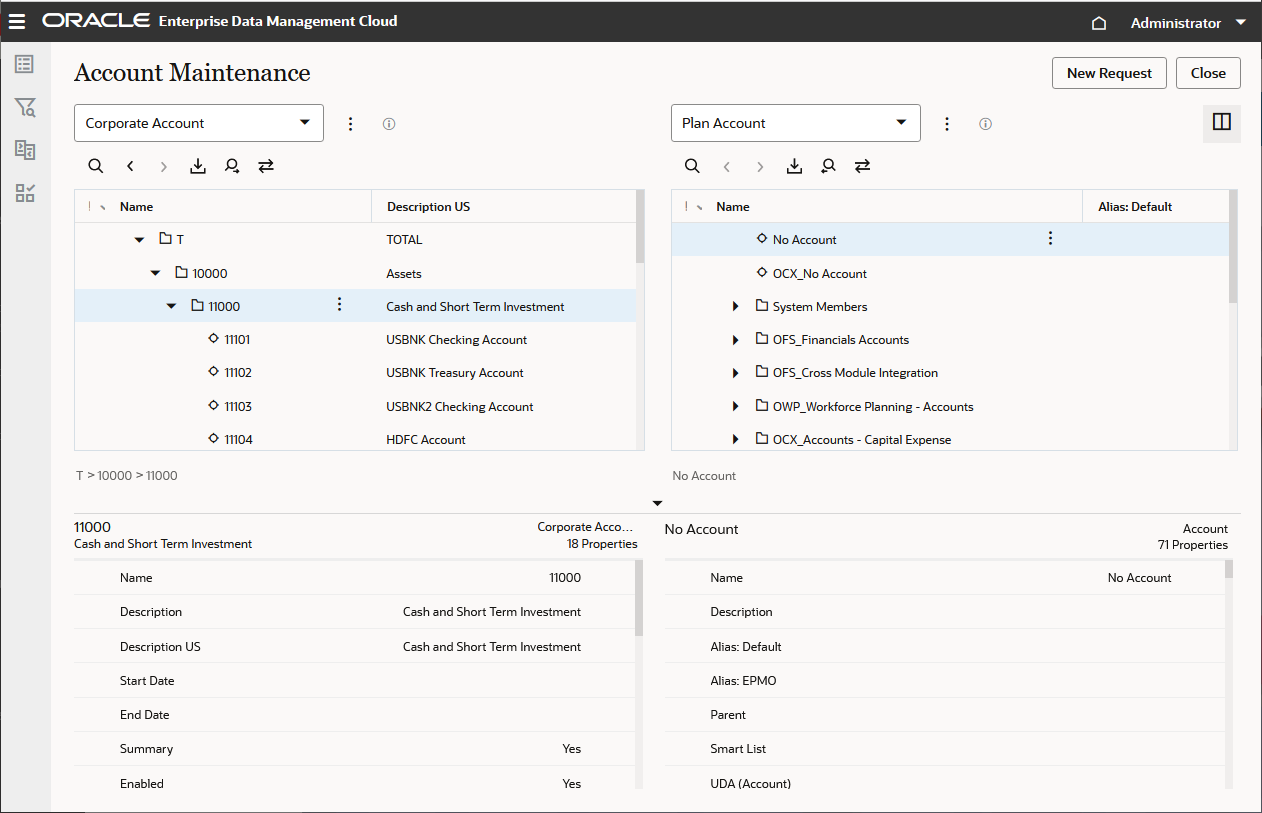Collapse the T tree node
The width and height of the screenshot is (1262, 813).
click(x=139, y=240)
